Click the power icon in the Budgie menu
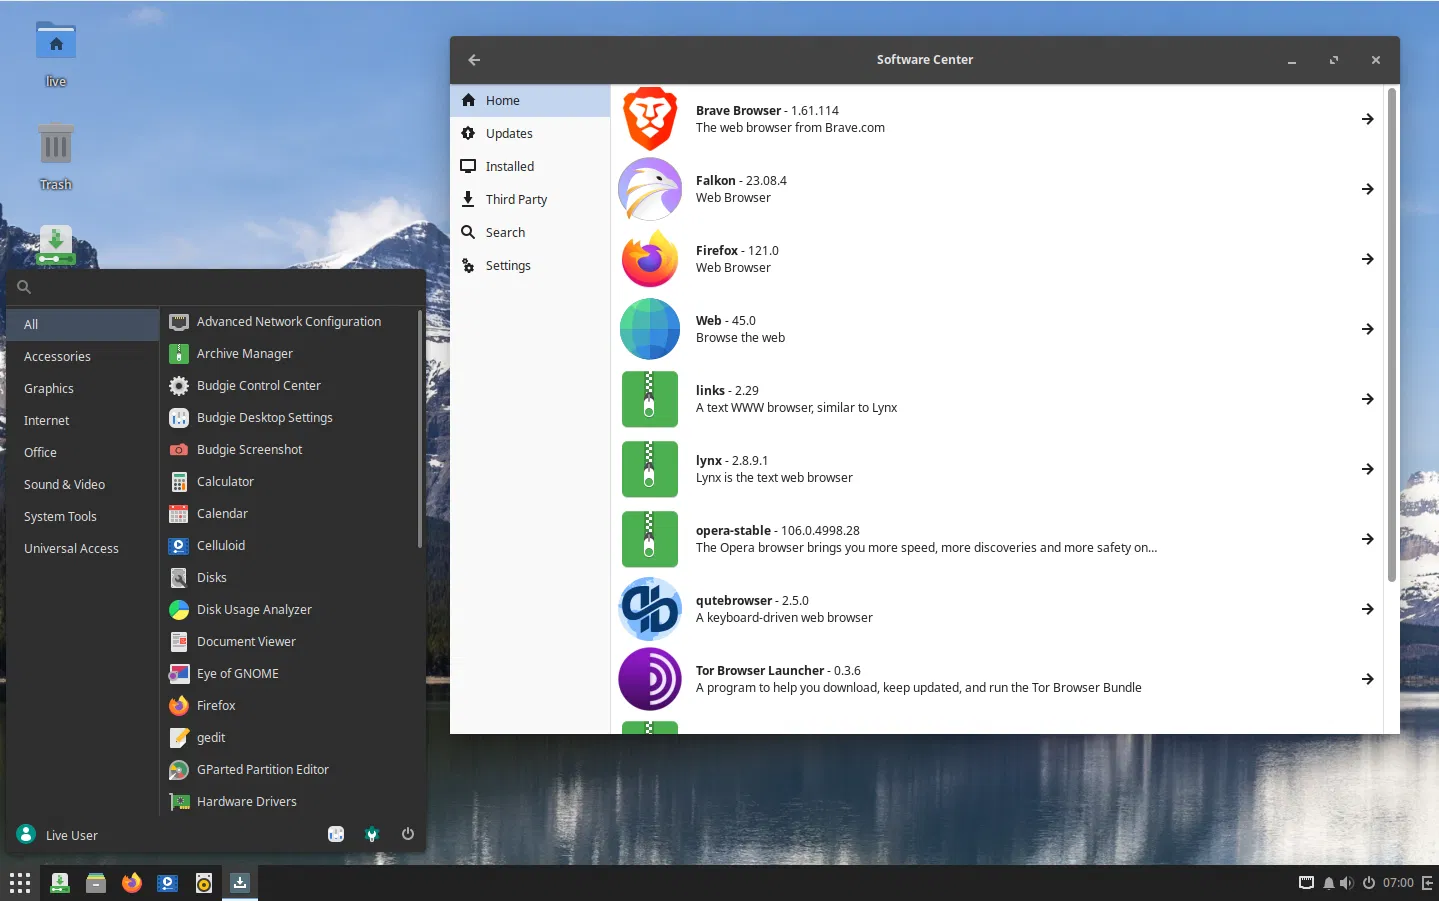This screenshot has width=1439, height=901. [x=408, y=834]
